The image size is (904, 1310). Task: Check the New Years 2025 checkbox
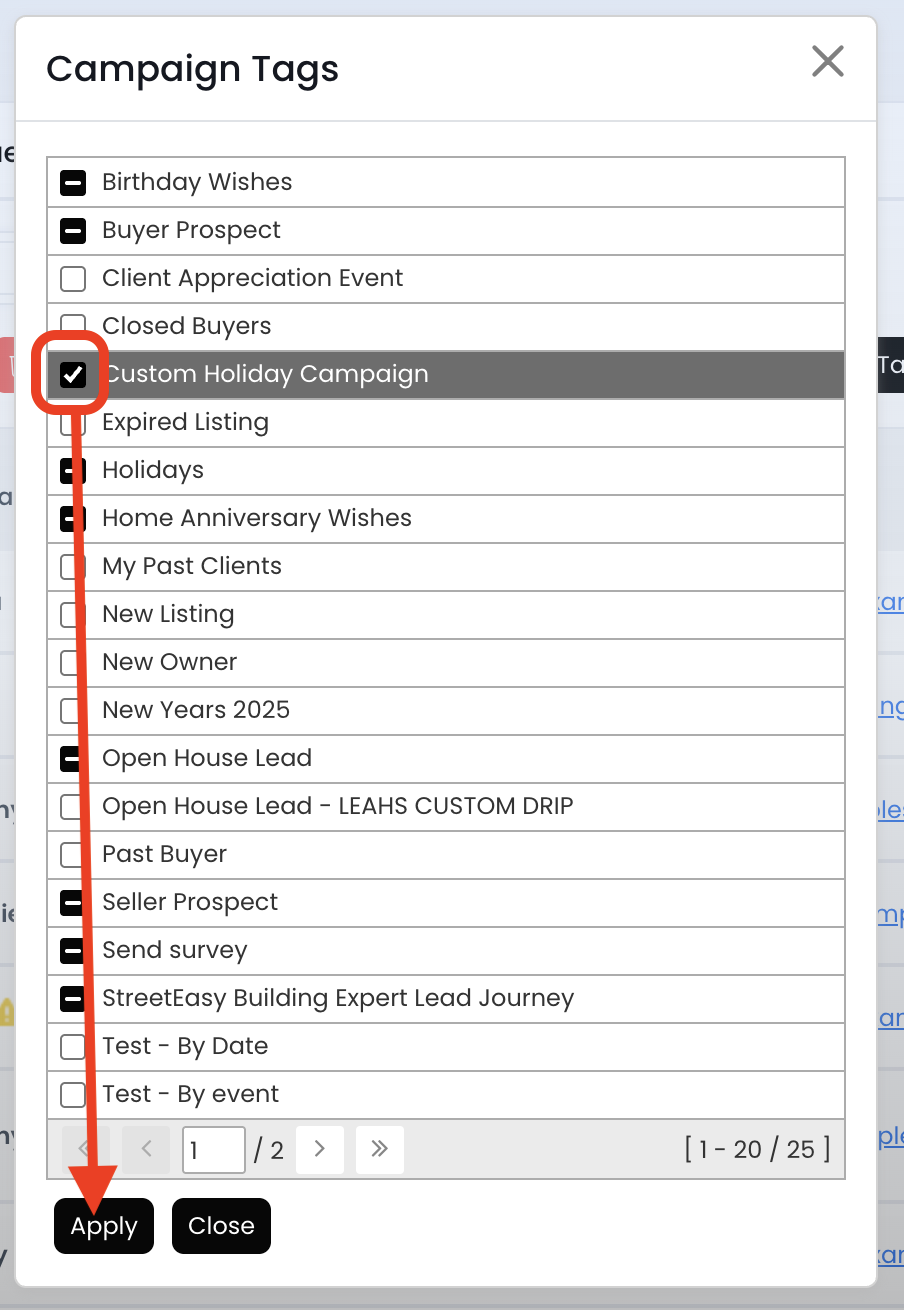coord(71,710)
